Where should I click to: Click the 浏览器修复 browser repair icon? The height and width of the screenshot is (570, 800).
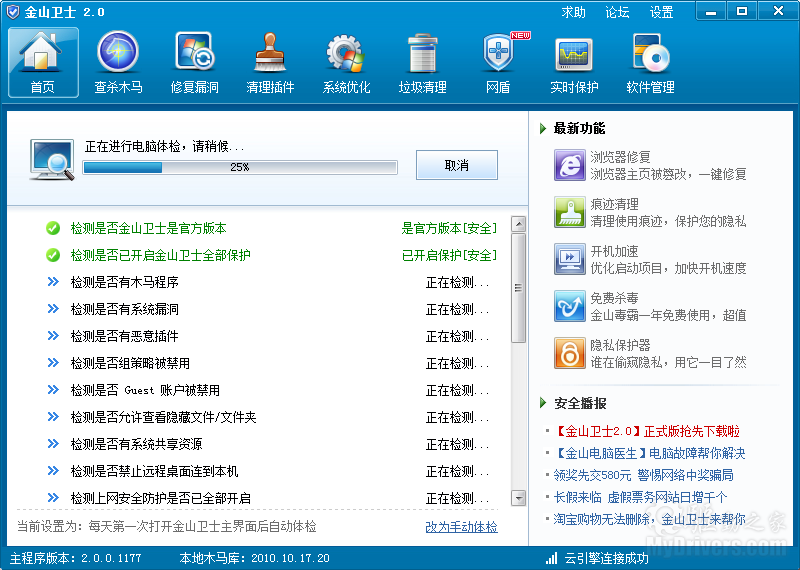(570, 165)
